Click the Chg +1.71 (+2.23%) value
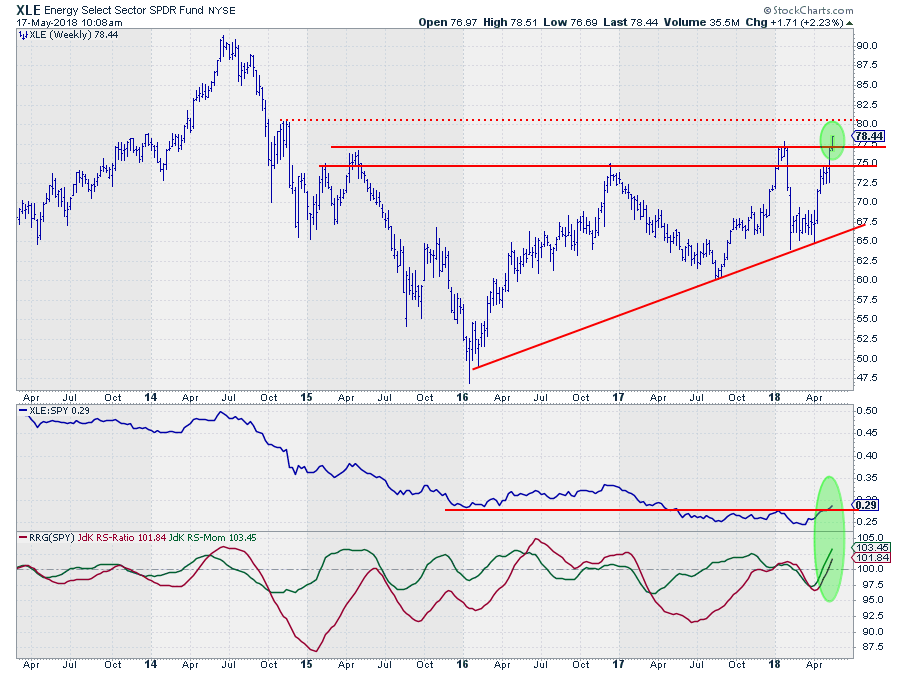 point(794,22)
